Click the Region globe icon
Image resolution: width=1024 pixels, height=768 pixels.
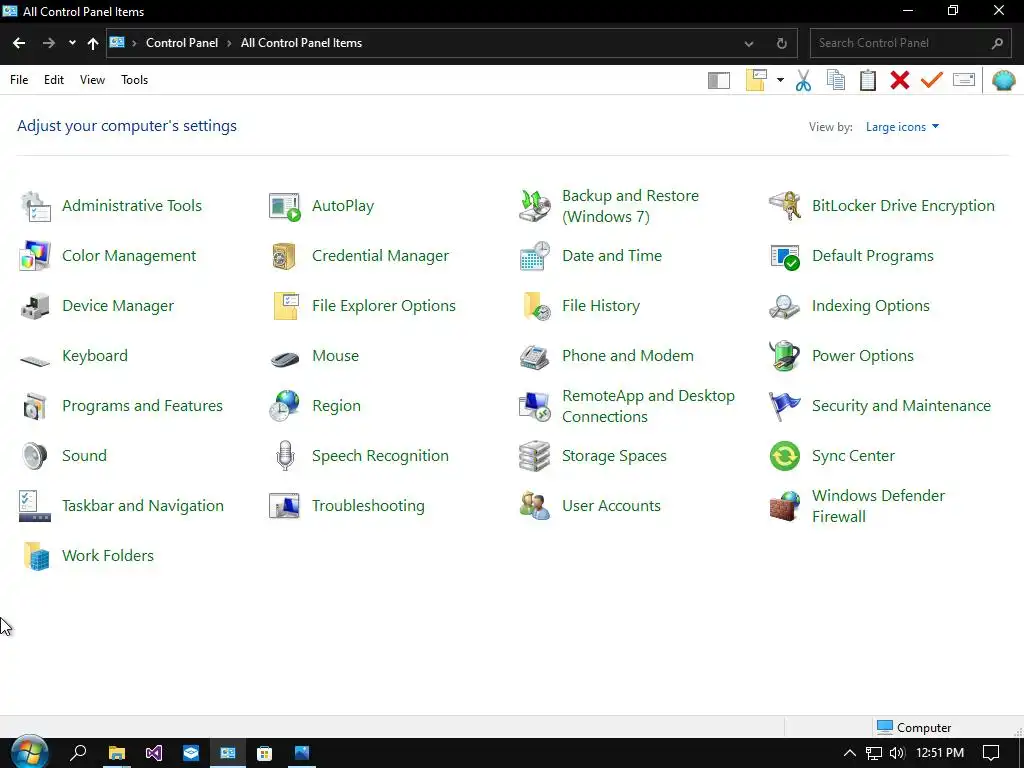pyautogui.click(x=285, y=406)
